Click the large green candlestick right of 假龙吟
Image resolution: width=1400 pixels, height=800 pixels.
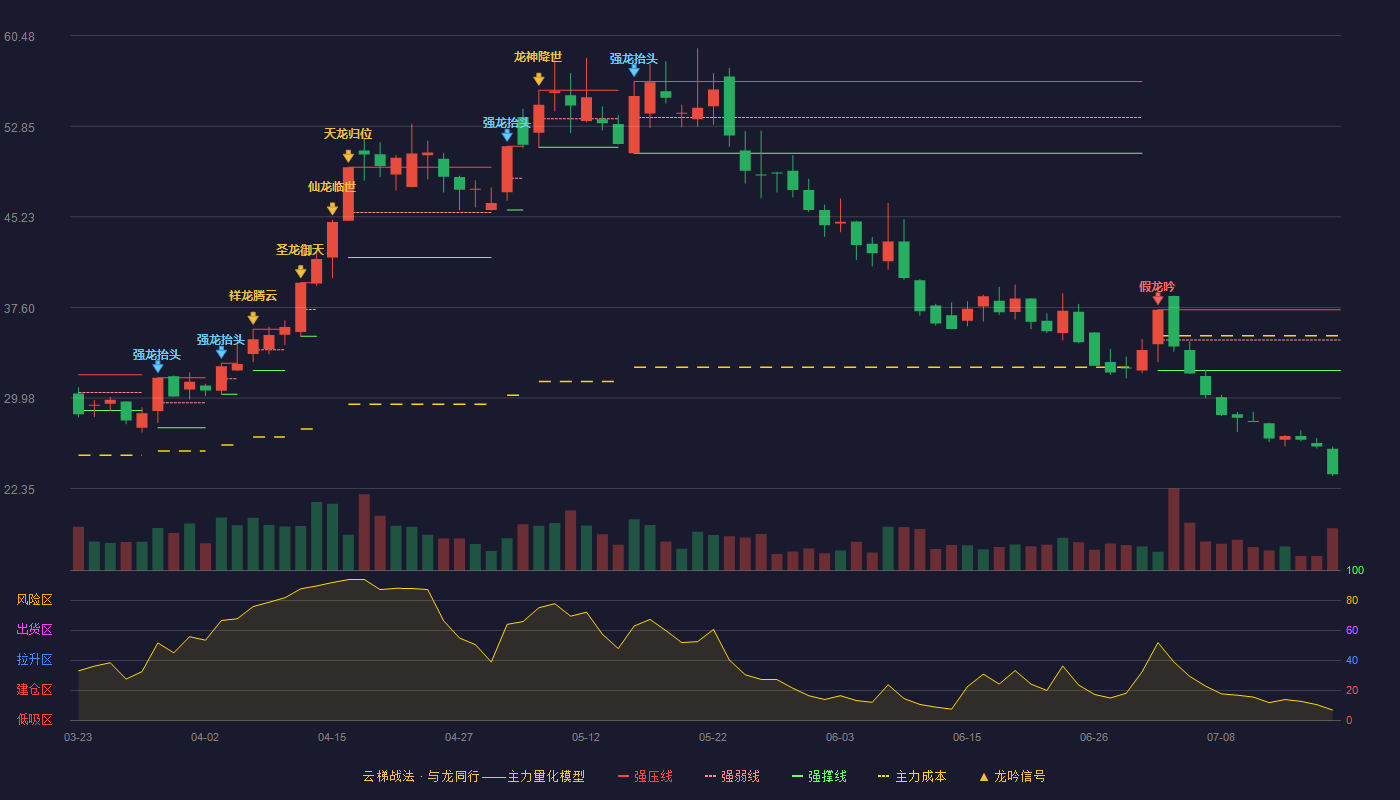(x=1174, y=321)
